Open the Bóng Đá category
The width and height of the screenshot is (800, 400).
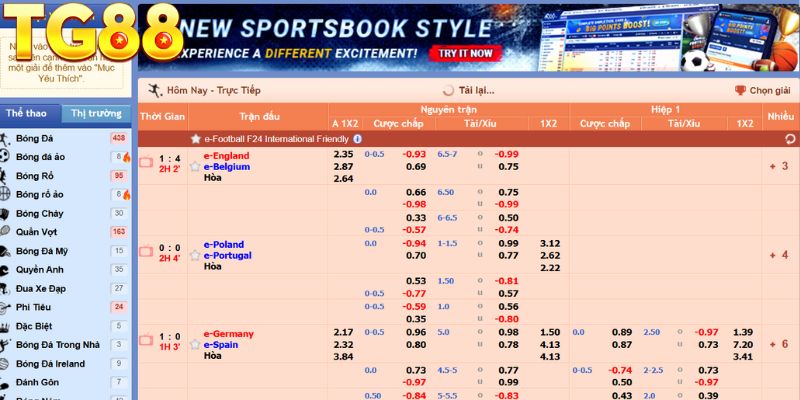pyautogui.click(x=34, y=139)
